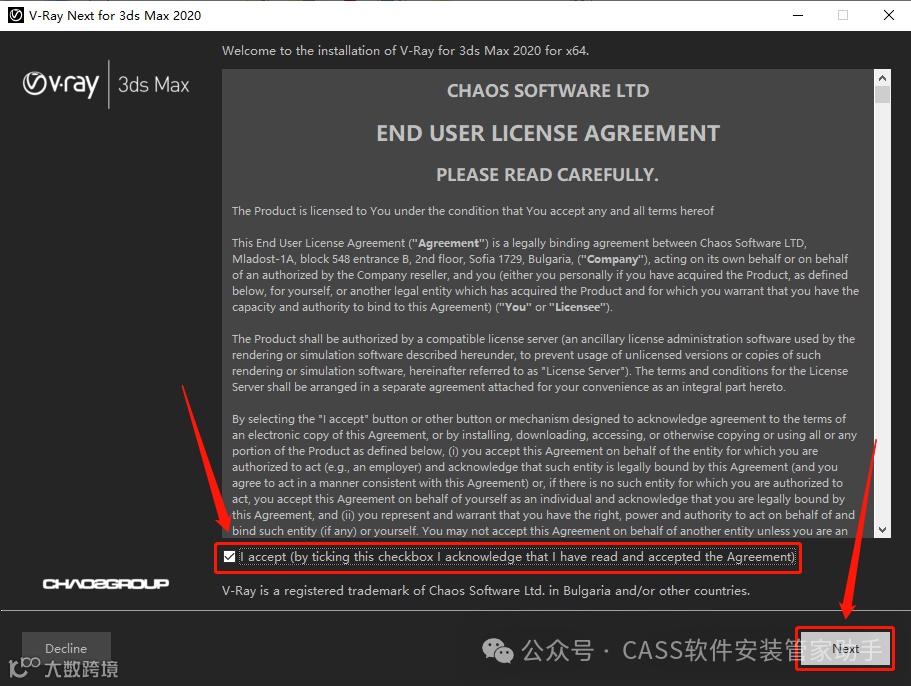Click the V-Ray registered trademark notice text
Screen dimensions: 911x686
(486, 591)
